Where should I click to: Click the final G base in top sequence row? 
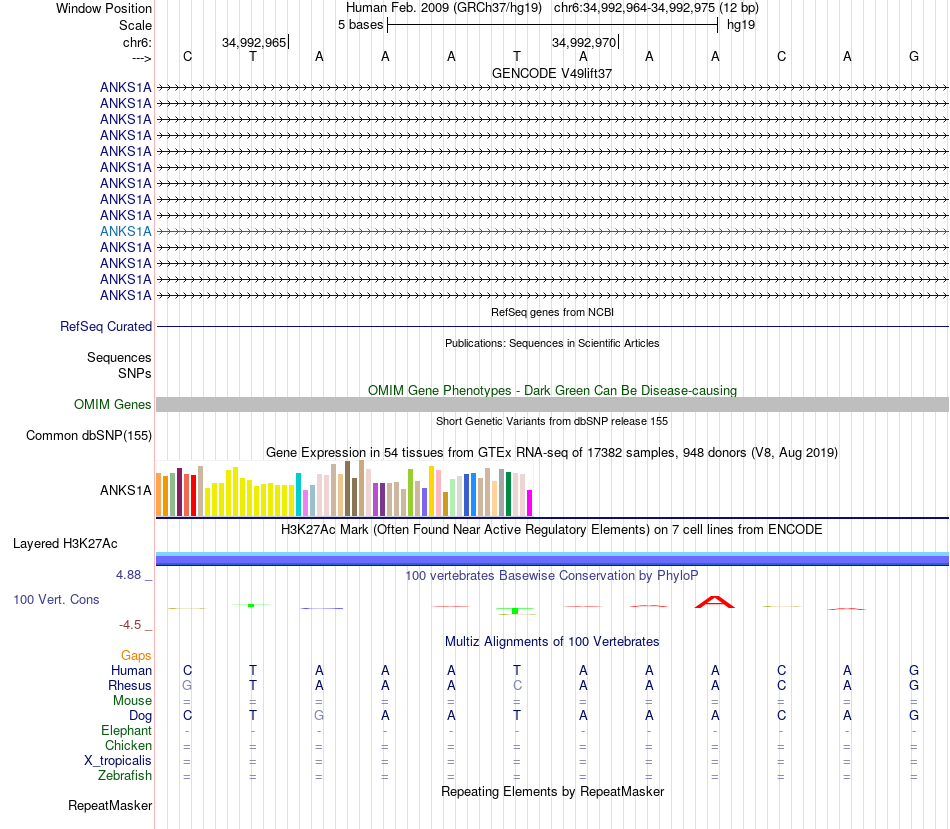914,56
